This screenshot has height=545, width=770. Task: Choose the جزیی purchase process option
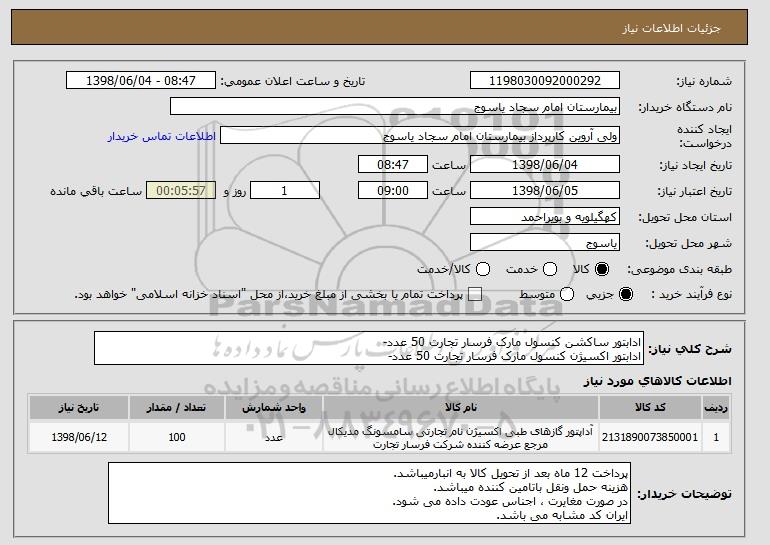tap(626, 295)
